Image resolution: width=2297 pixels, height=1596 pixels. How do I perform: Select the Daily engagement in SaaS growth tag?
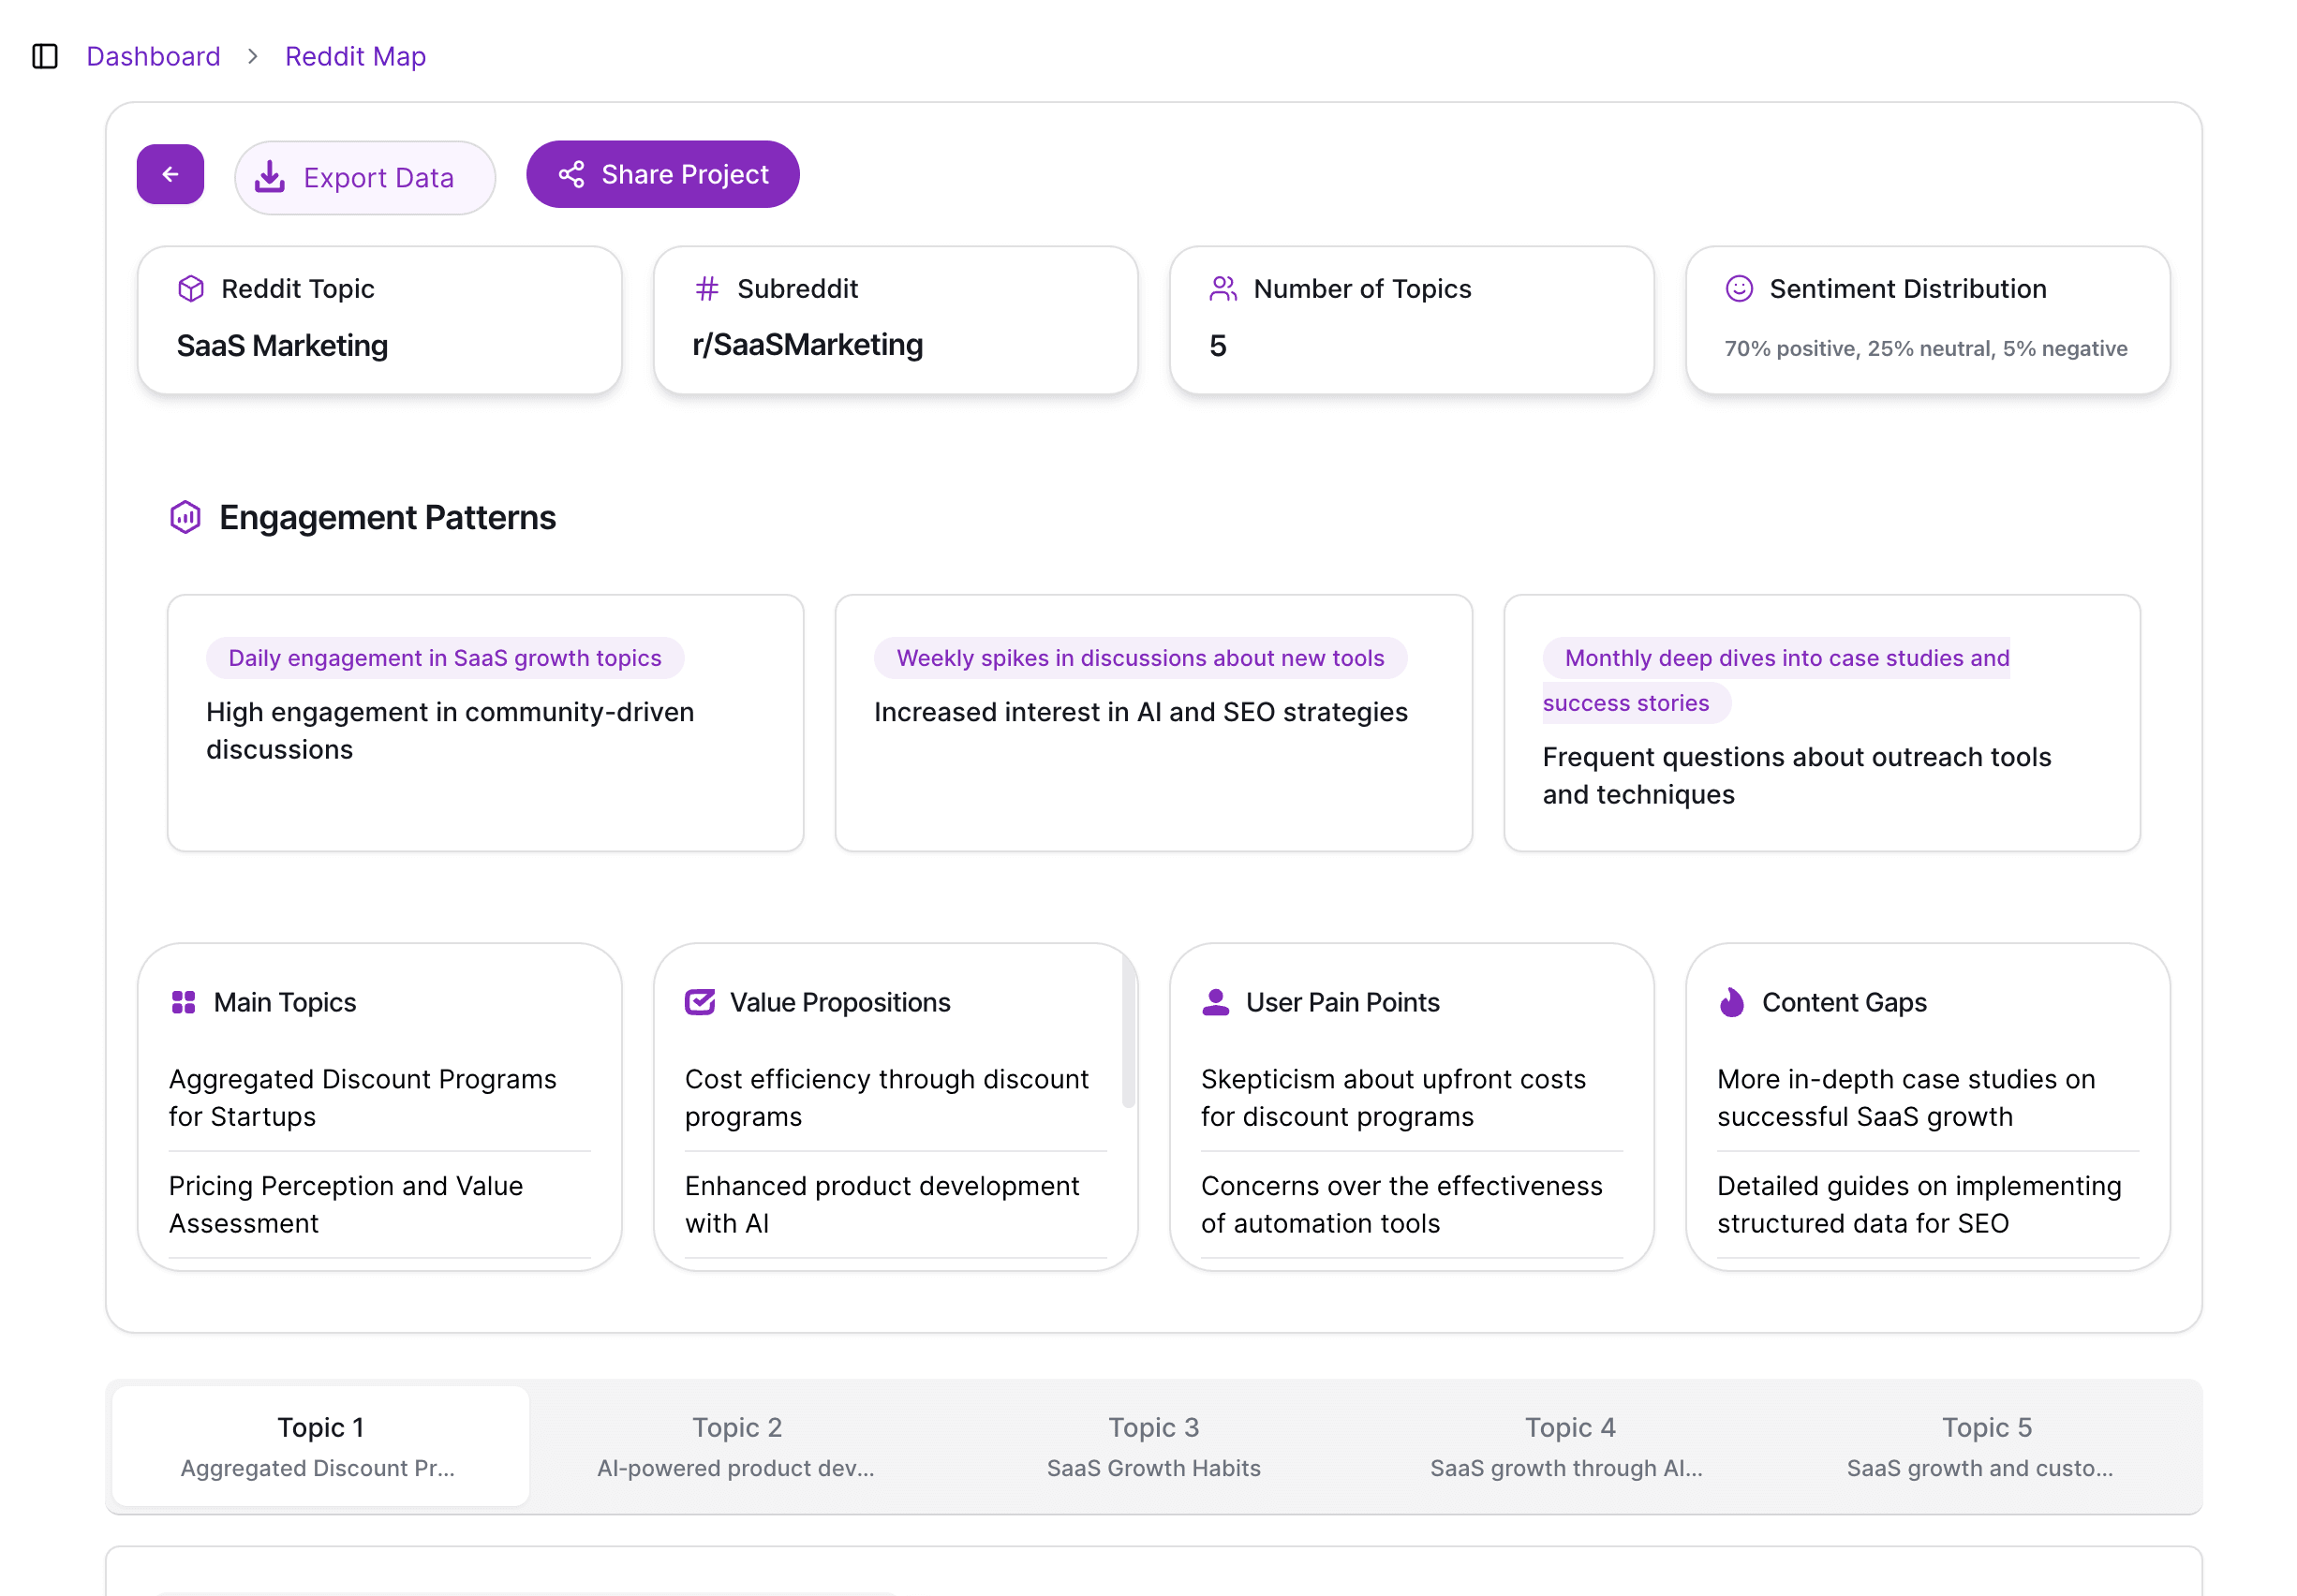444,658
